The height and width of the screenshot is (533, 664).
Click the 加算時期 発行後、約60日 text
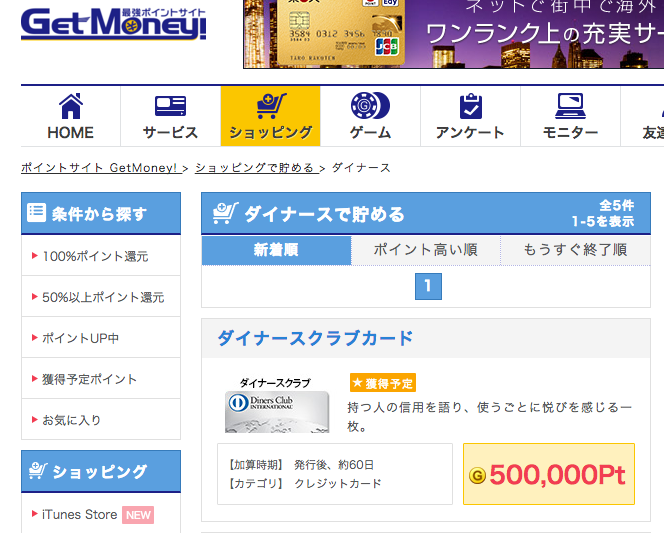(x=301, y=465)
